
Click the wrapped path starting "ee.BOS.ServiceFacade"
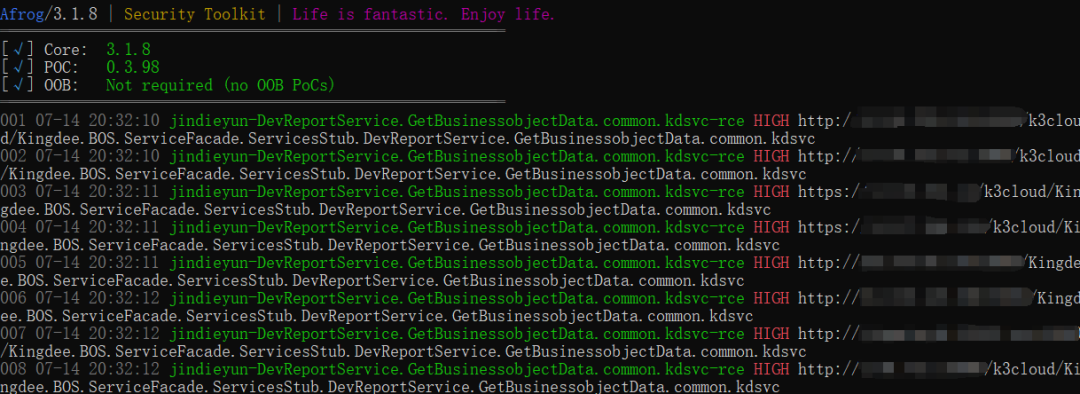[377, 316]
